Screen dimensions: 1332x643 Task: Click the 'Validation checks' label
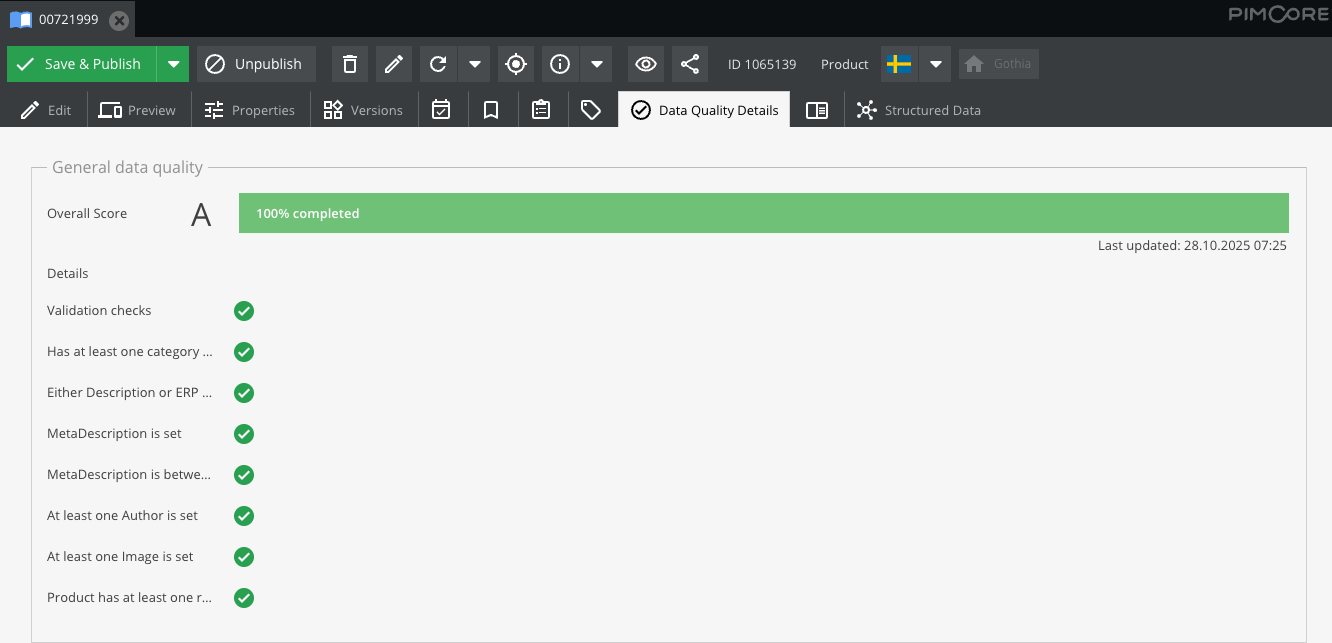(x=99, y=310)
